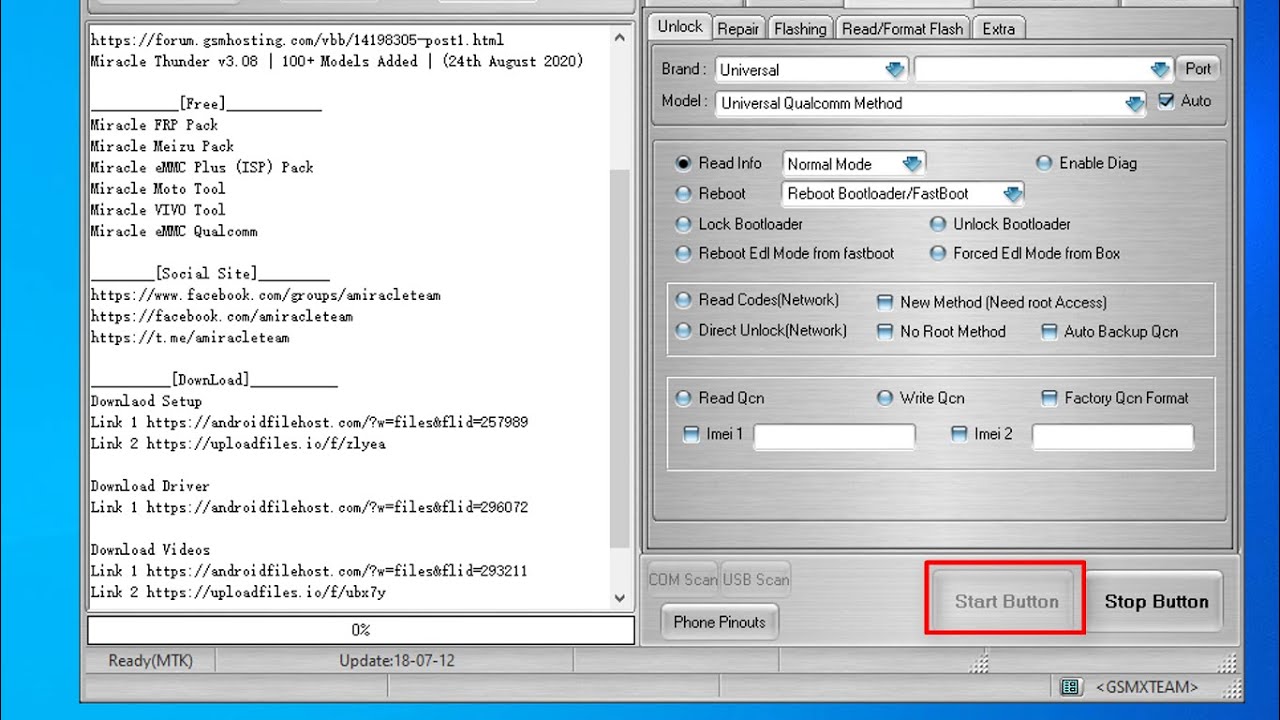Click the 'Miracle FRP Pack' log line
Viewport: 1280px width, 720px height.
(x=154, y=125)
